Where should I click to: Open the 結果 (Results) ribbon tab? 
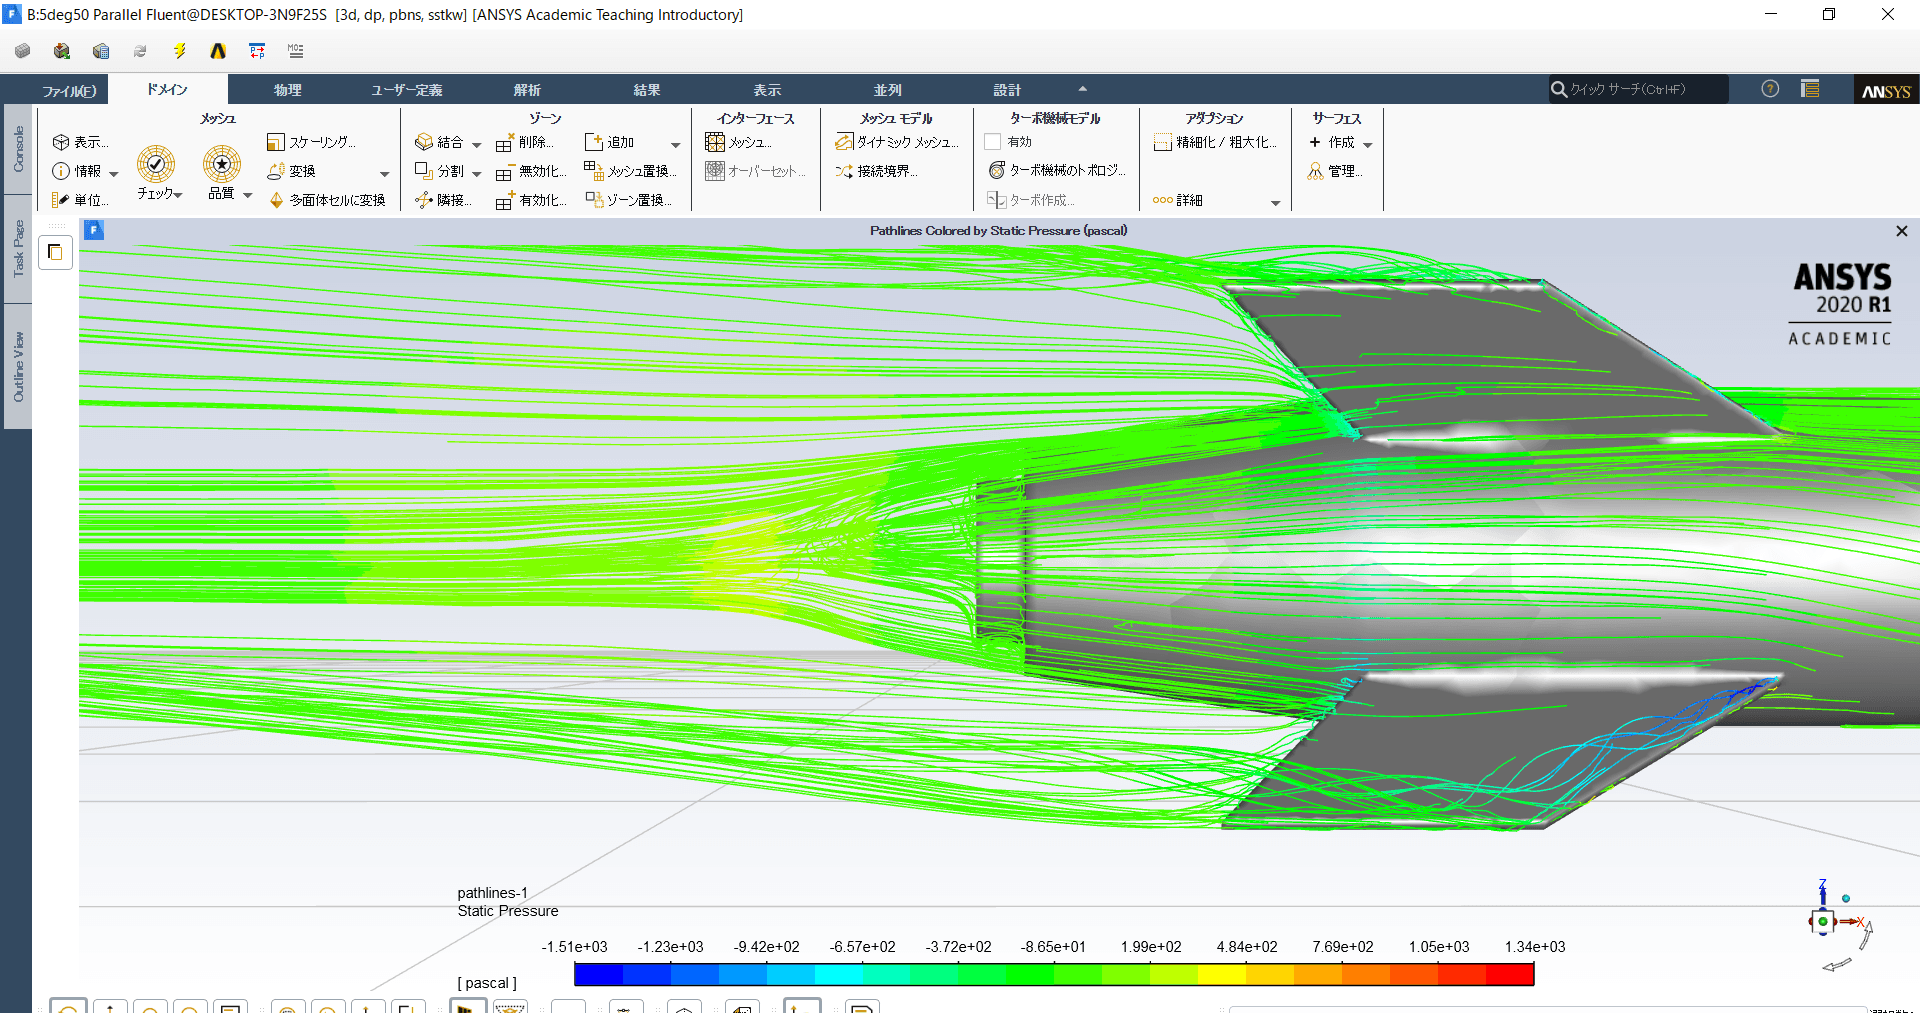click(647, 90)
